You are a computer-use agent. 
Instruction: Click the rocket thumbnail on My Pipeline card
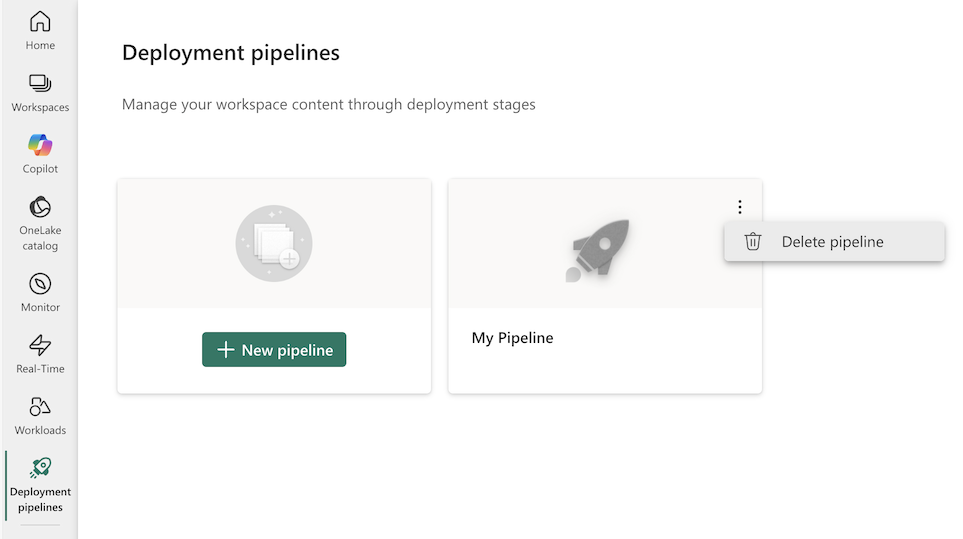(599, 248)
